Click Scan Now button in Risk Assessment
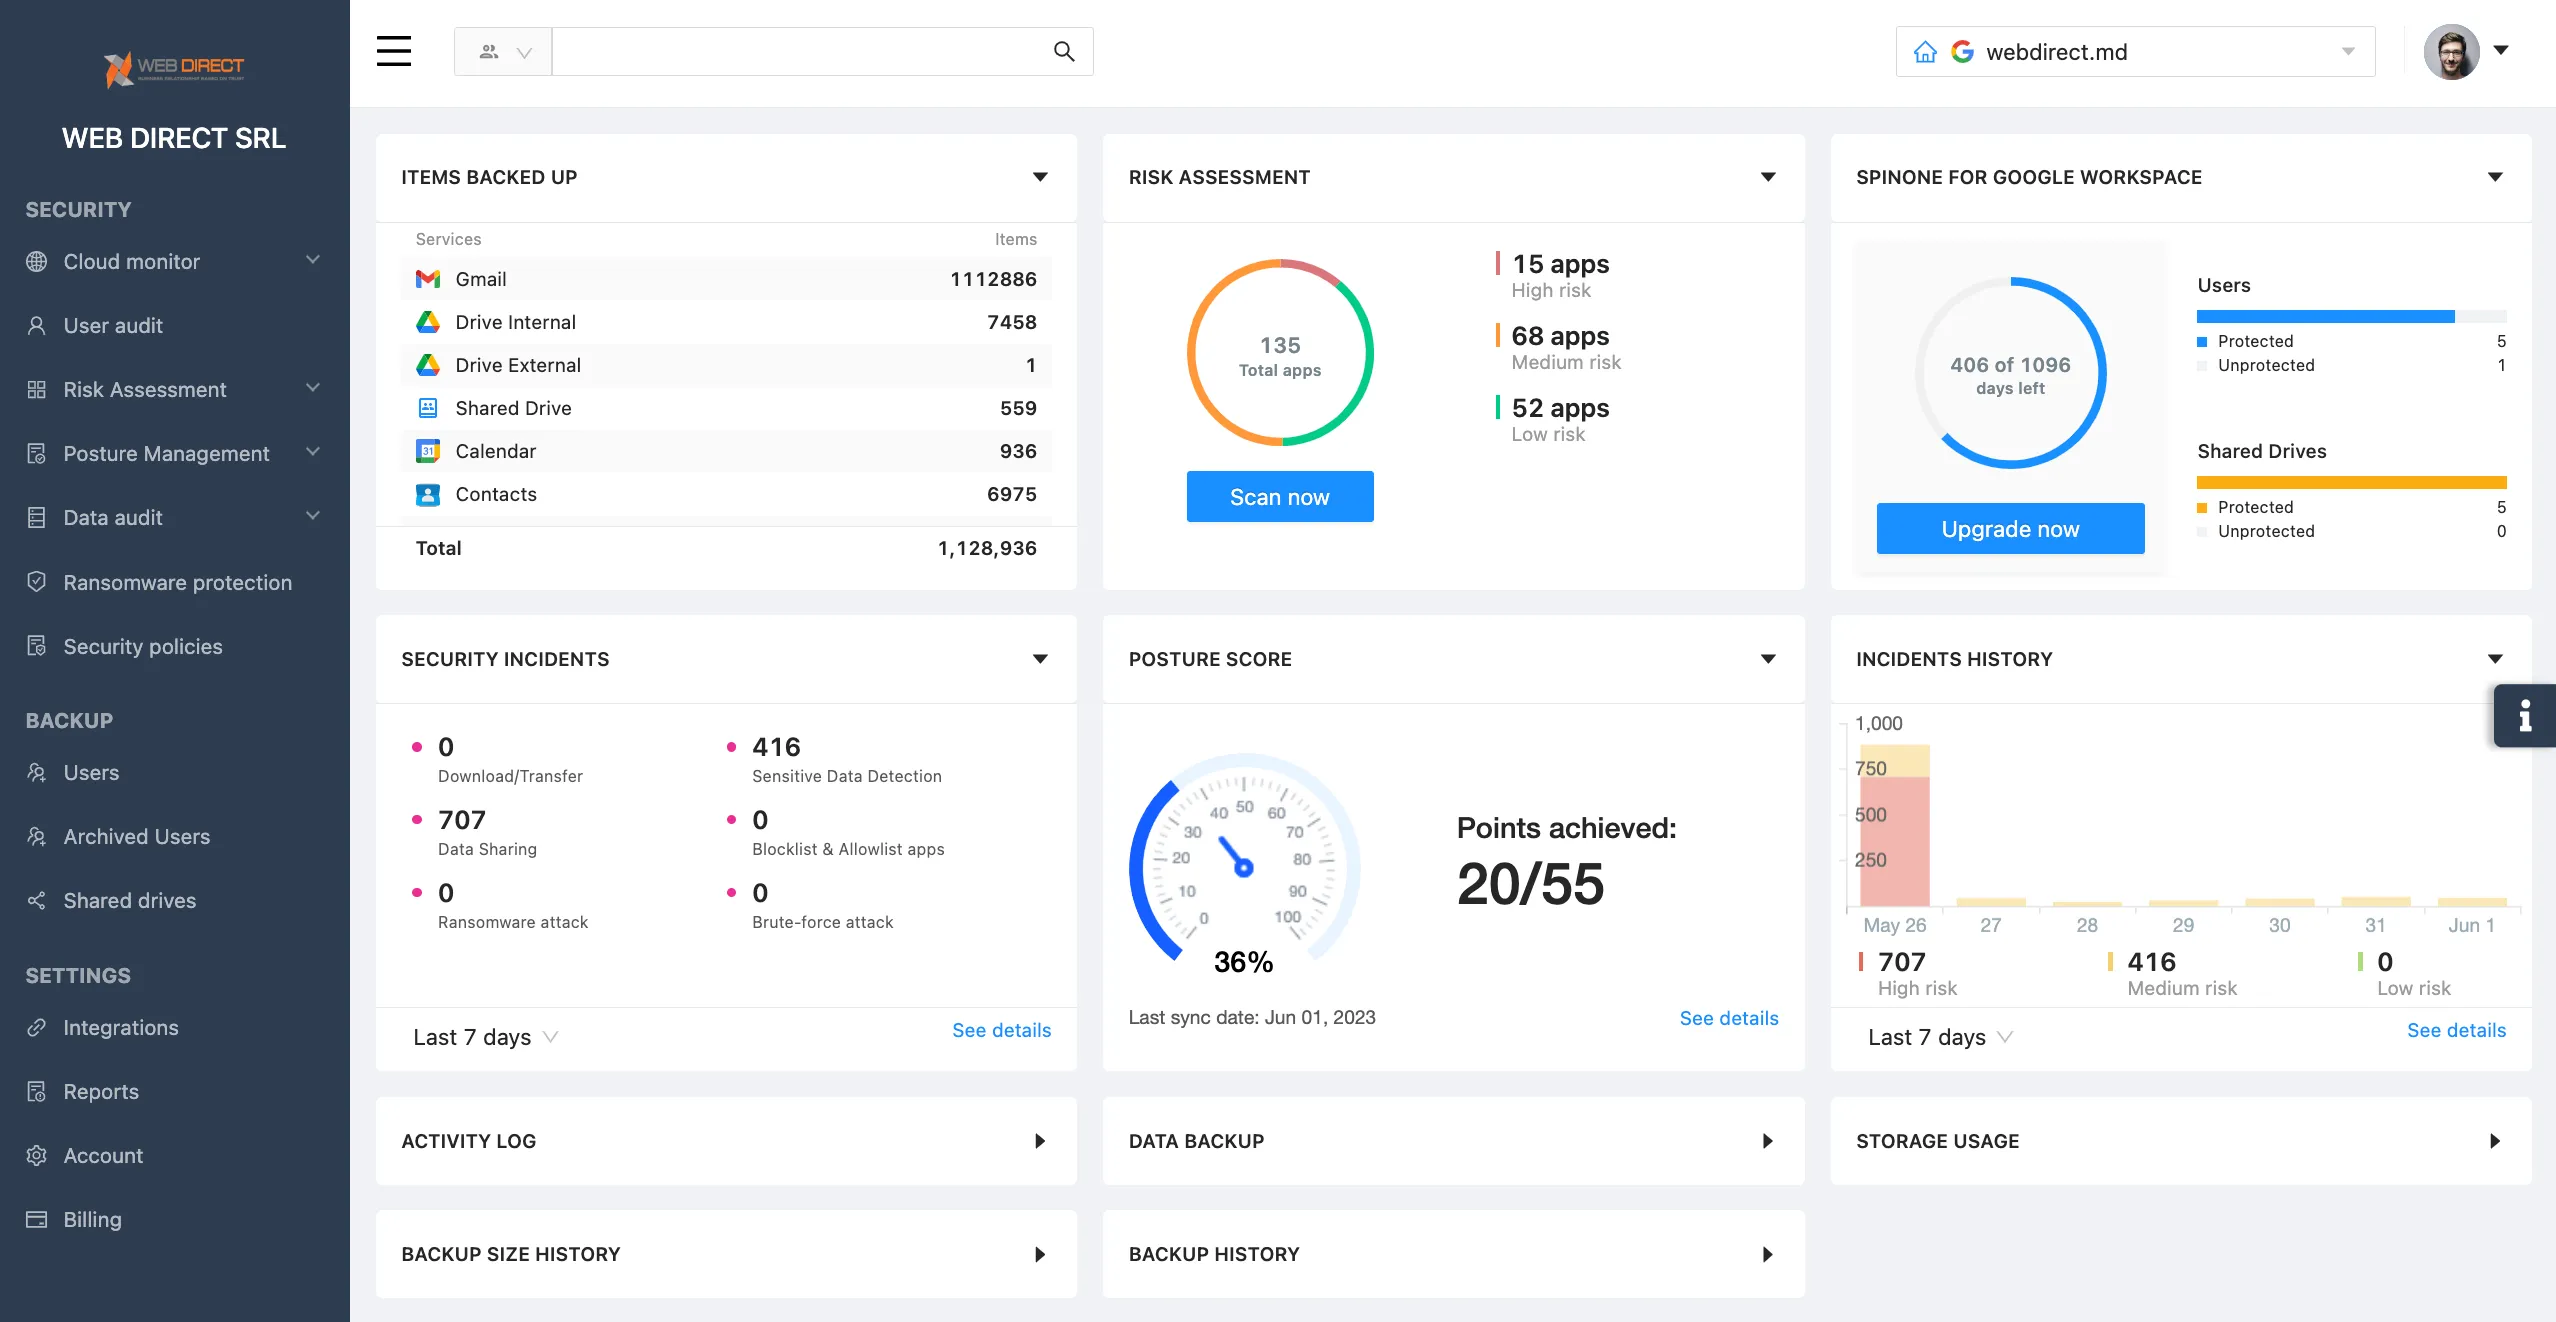 tap(1280, 496)
